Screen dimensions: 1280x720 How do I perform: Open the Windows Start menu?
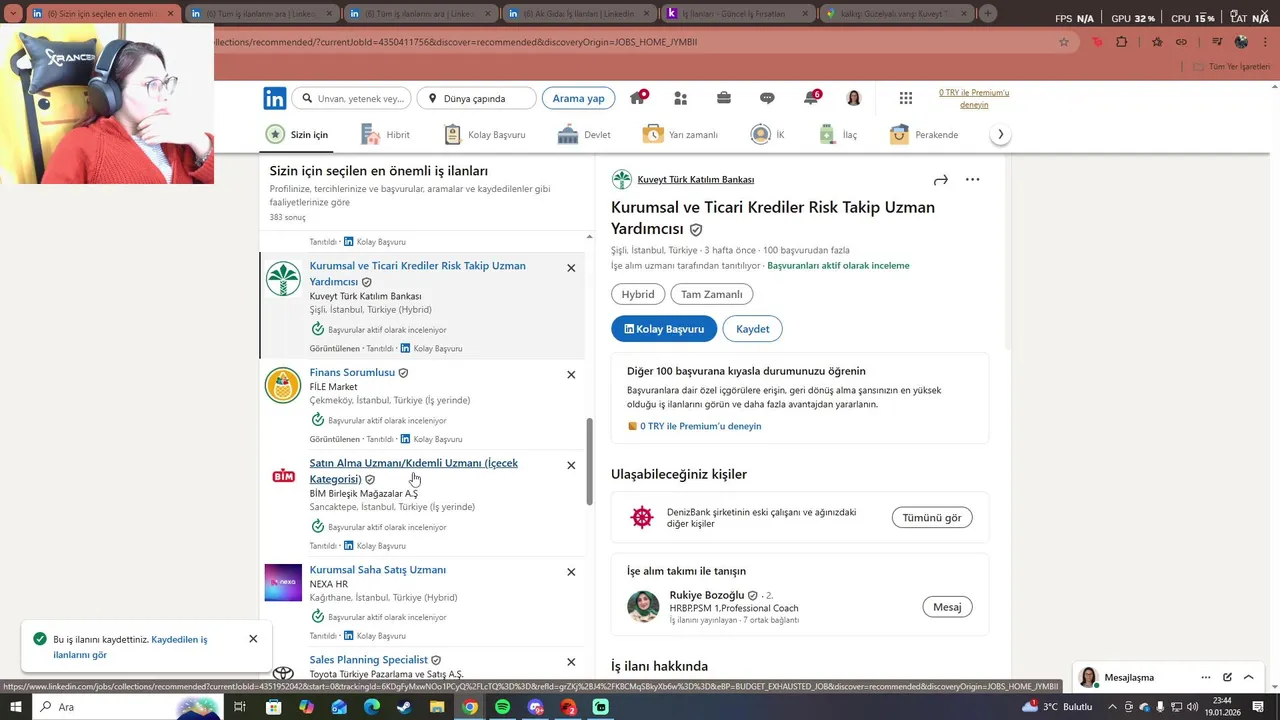point(16,707)
